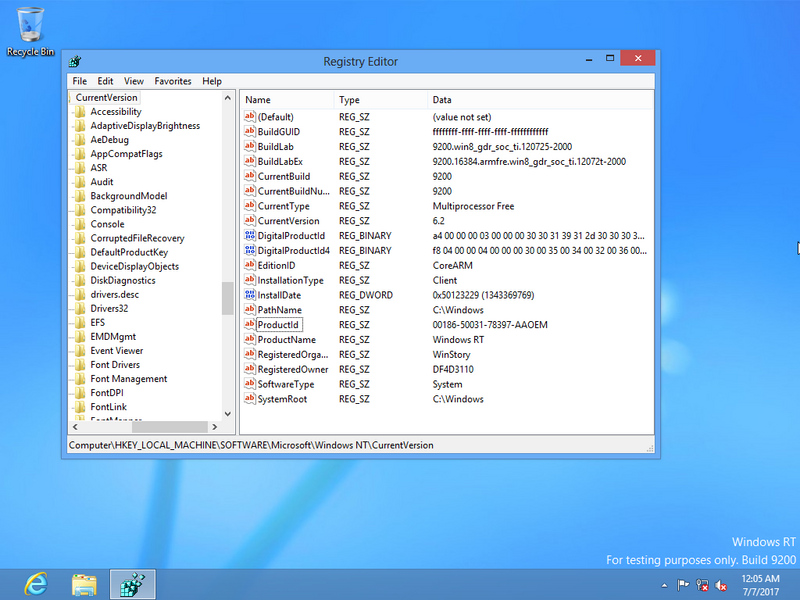800x600 pixels.
Task: Click the volume speaker tray icon
Action: coord(722,585)
